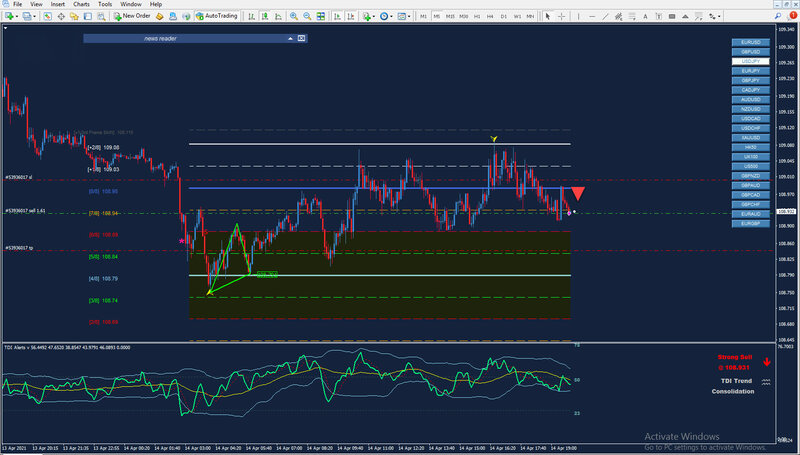Open the red notification alert icon

[793, 16]
